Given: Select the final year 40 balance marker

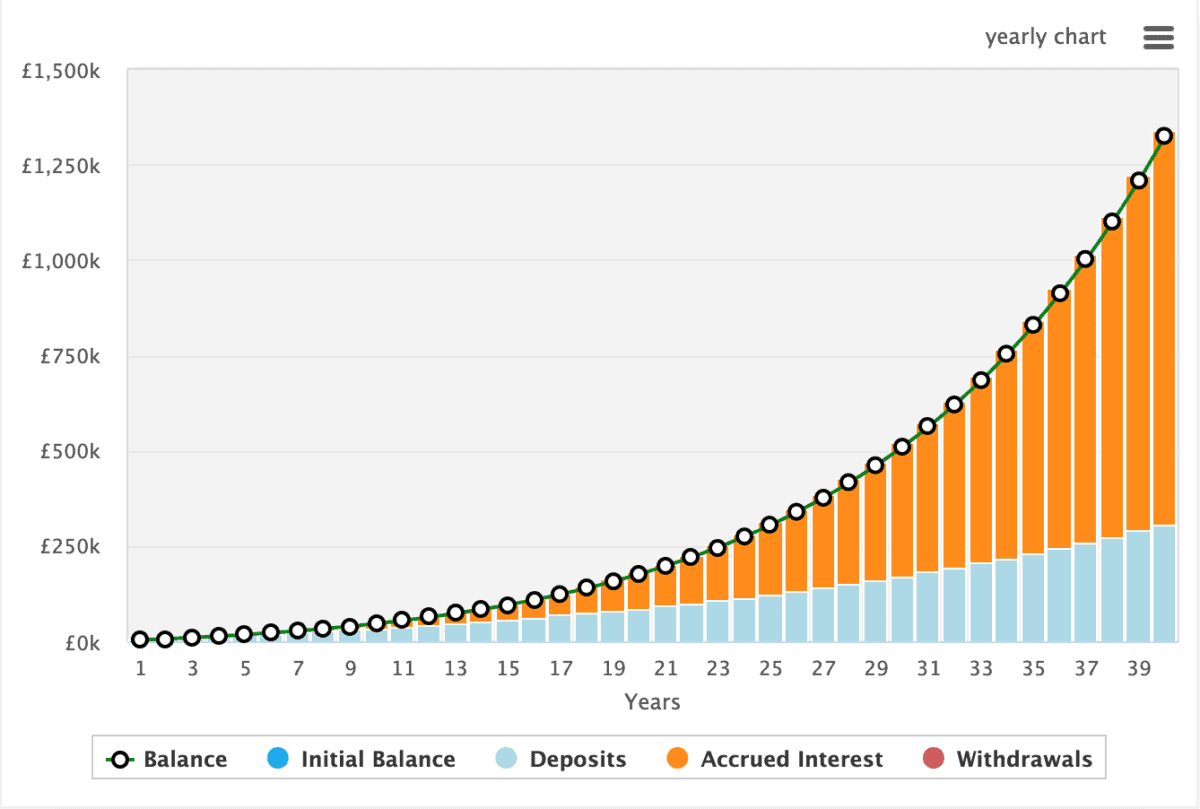Looking at the screenshot, I should point(1164,135).
